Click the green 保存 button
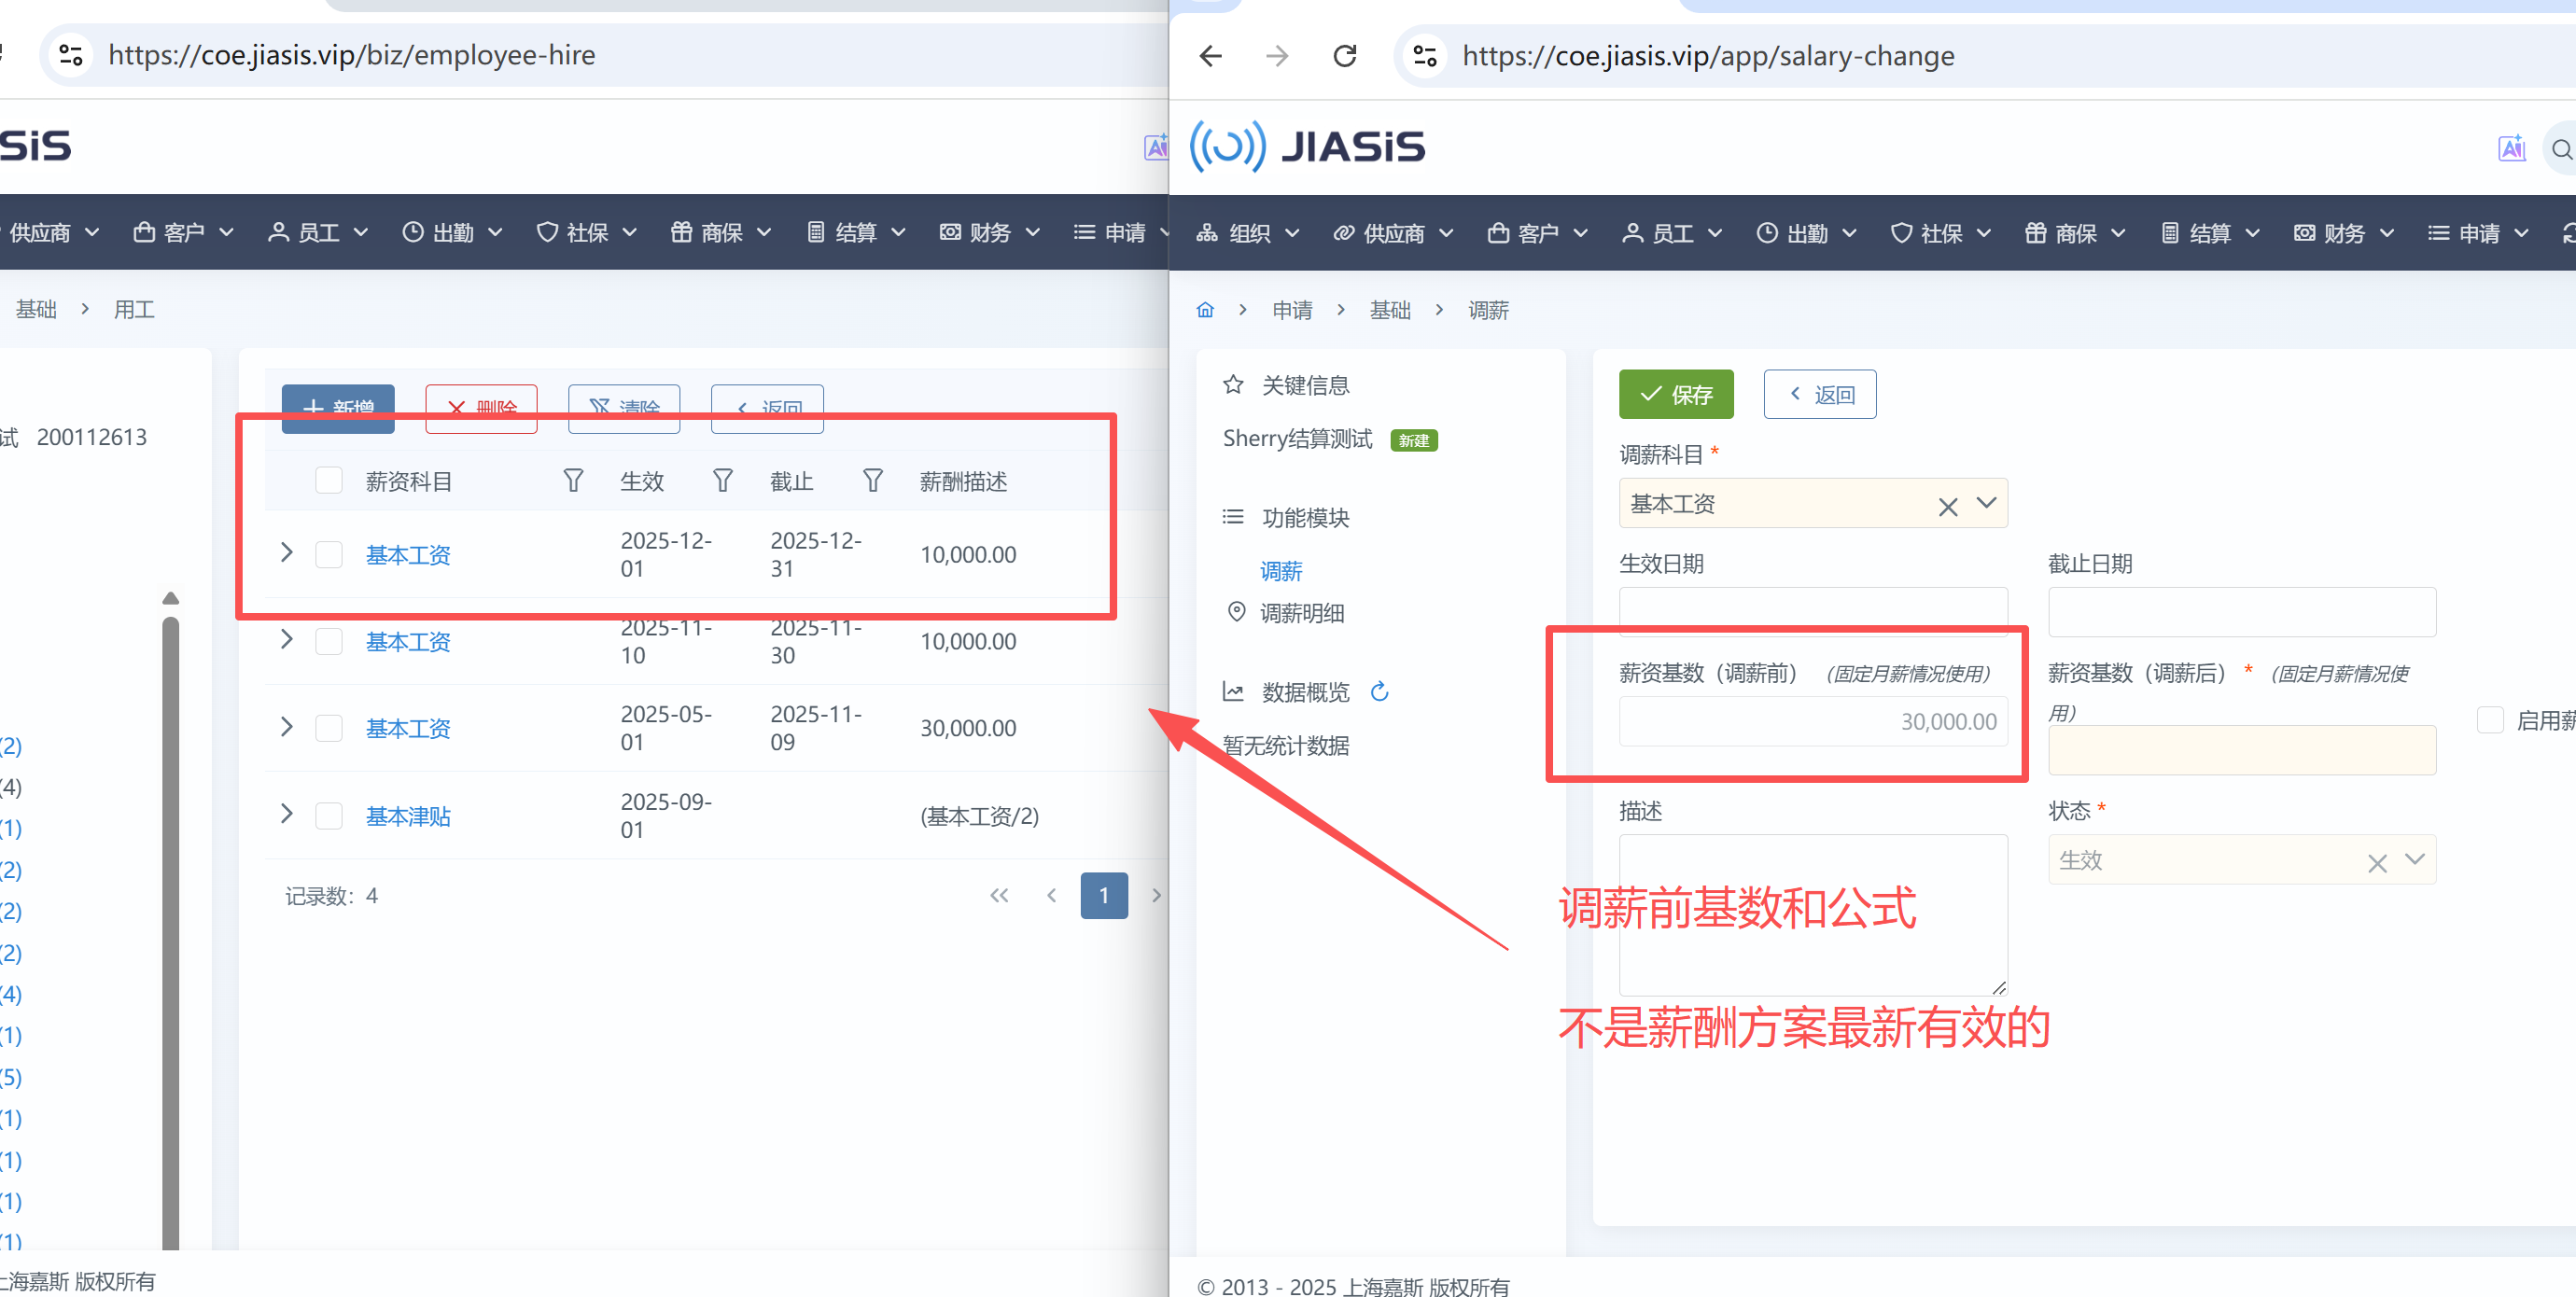Image resolution: width=2576 pixels, height=1297 pixels. (x=1675, y=395)
